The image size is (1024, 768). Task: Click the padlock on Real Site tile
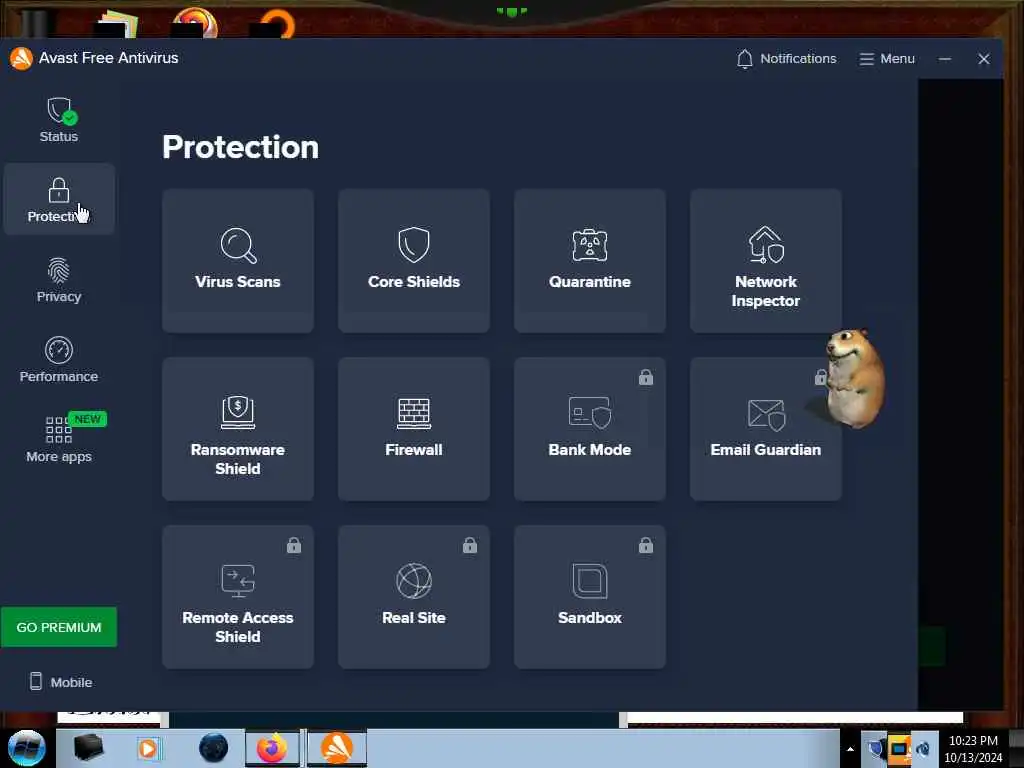470,545
